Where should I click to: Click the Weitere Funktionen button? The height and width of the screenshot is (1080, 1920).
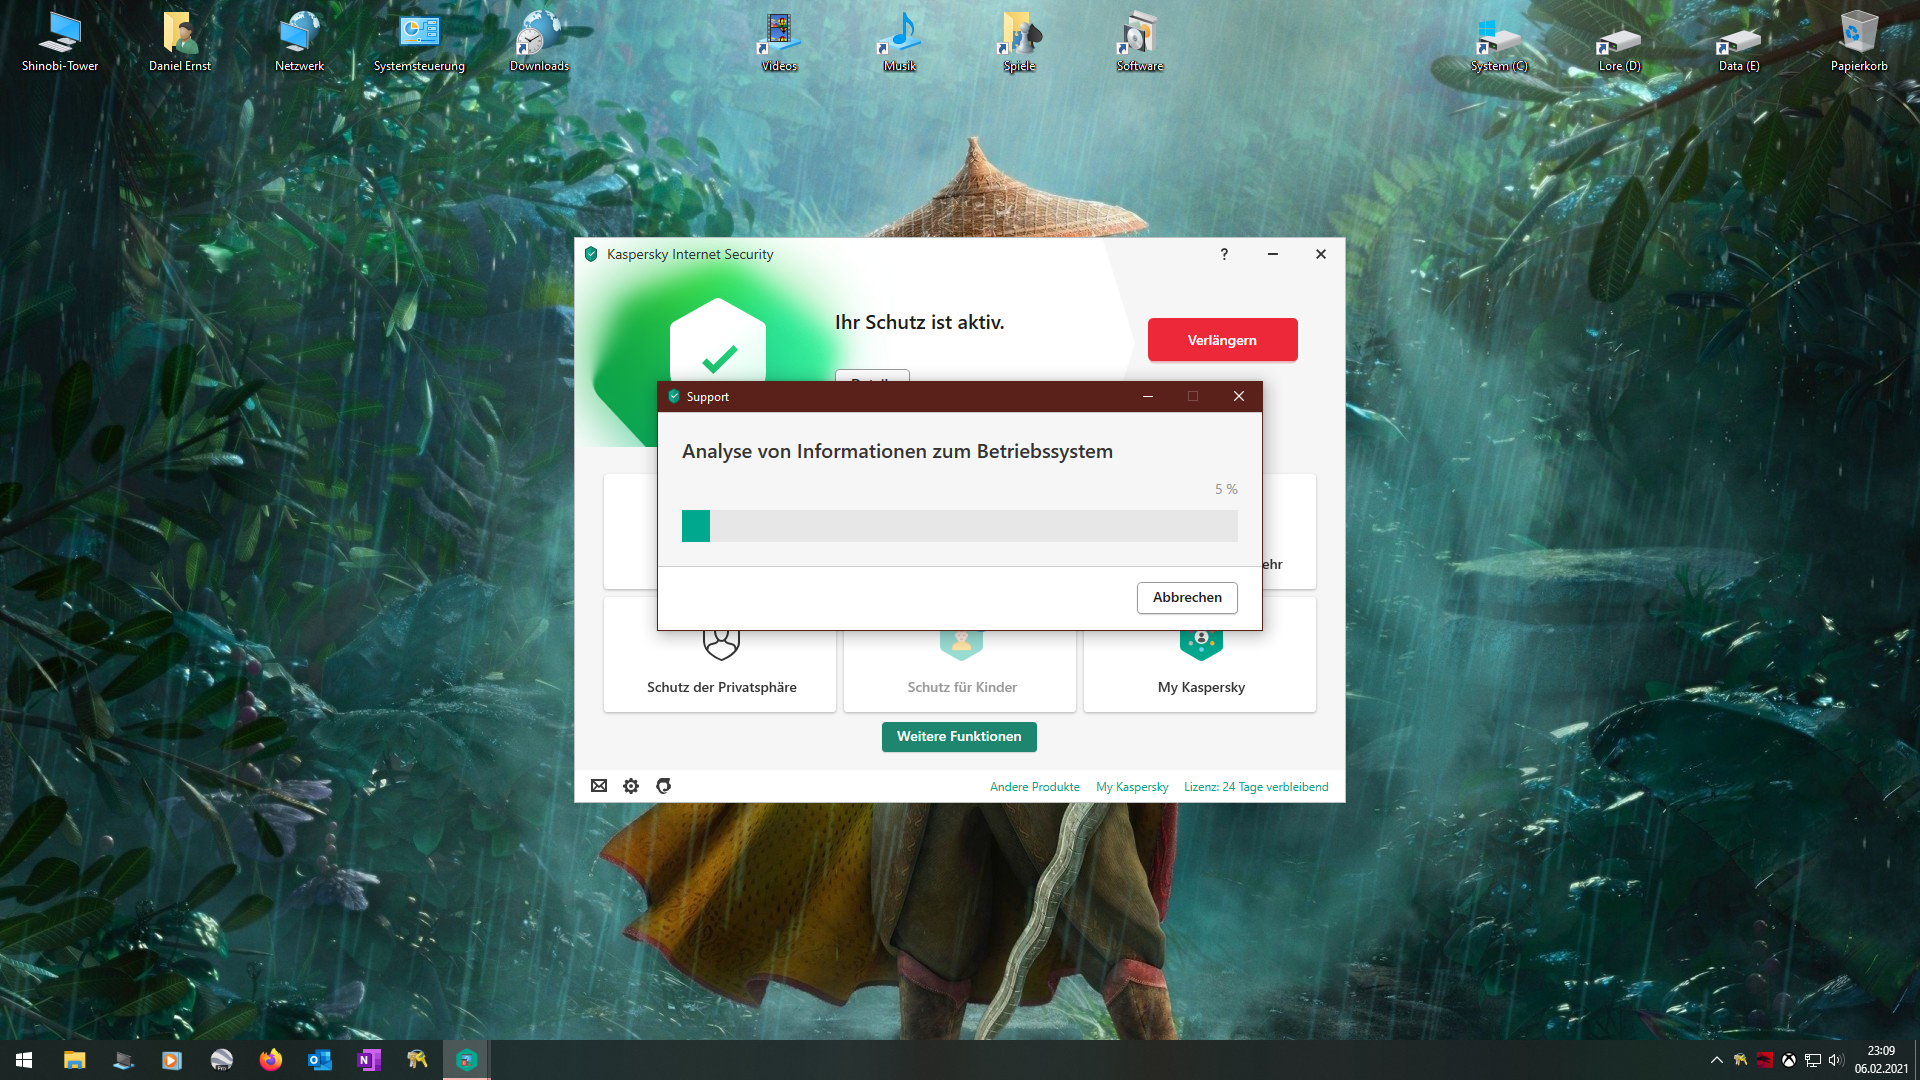coord(959,737)
